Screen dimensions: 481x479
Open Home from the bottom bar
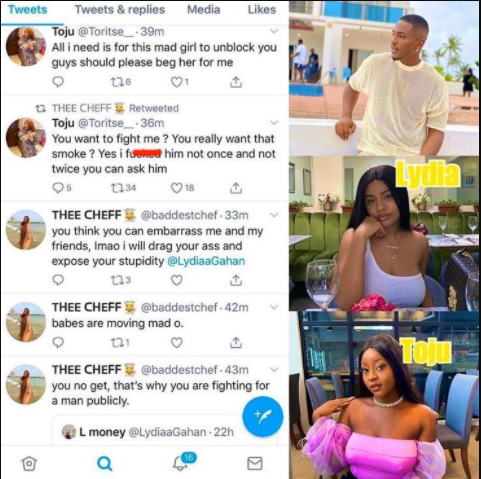[x=29, y=463]
